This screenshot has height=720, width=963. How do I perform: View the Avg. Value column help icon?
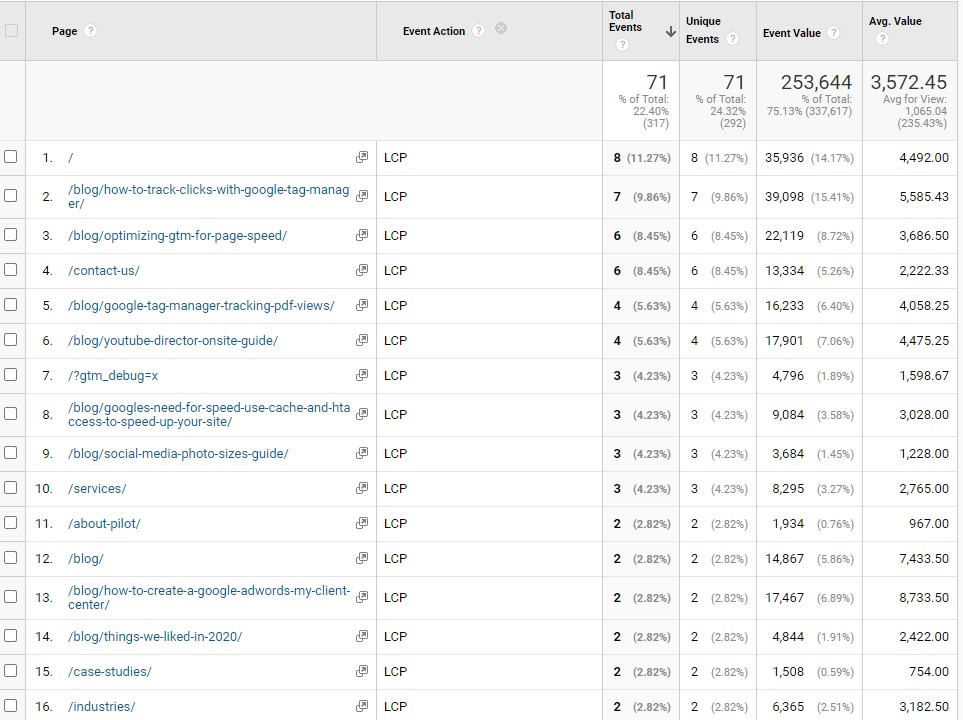click(x=882, y=39)
